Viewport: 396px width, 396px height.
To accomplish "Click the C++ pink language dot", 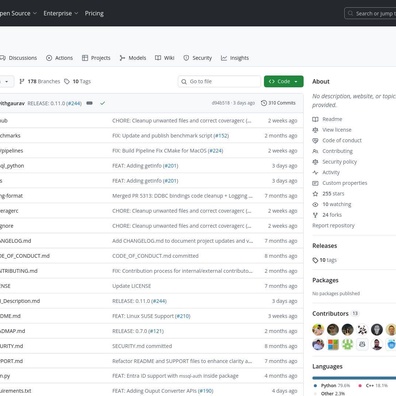I will (360, 386).
